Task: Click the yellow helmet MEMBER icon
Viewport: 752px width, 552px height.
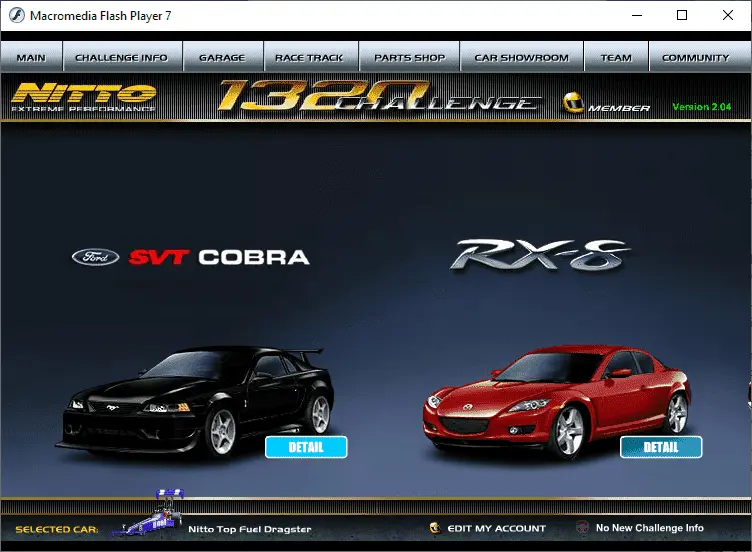Action: (574, 103)
